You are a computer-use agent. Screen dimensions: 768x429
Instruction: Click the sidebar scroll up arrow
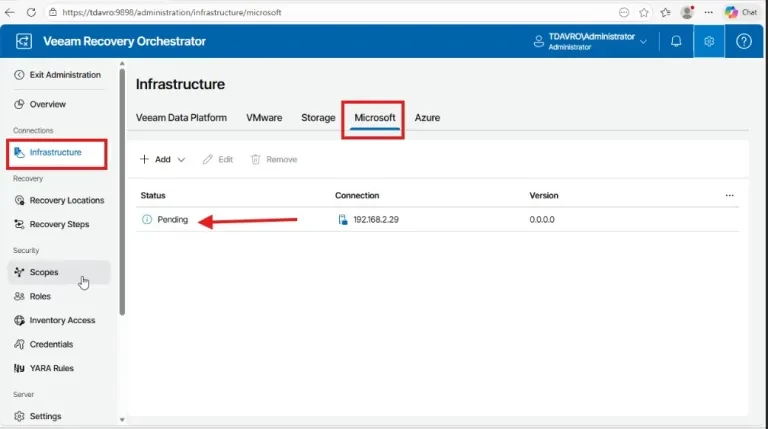122,64
